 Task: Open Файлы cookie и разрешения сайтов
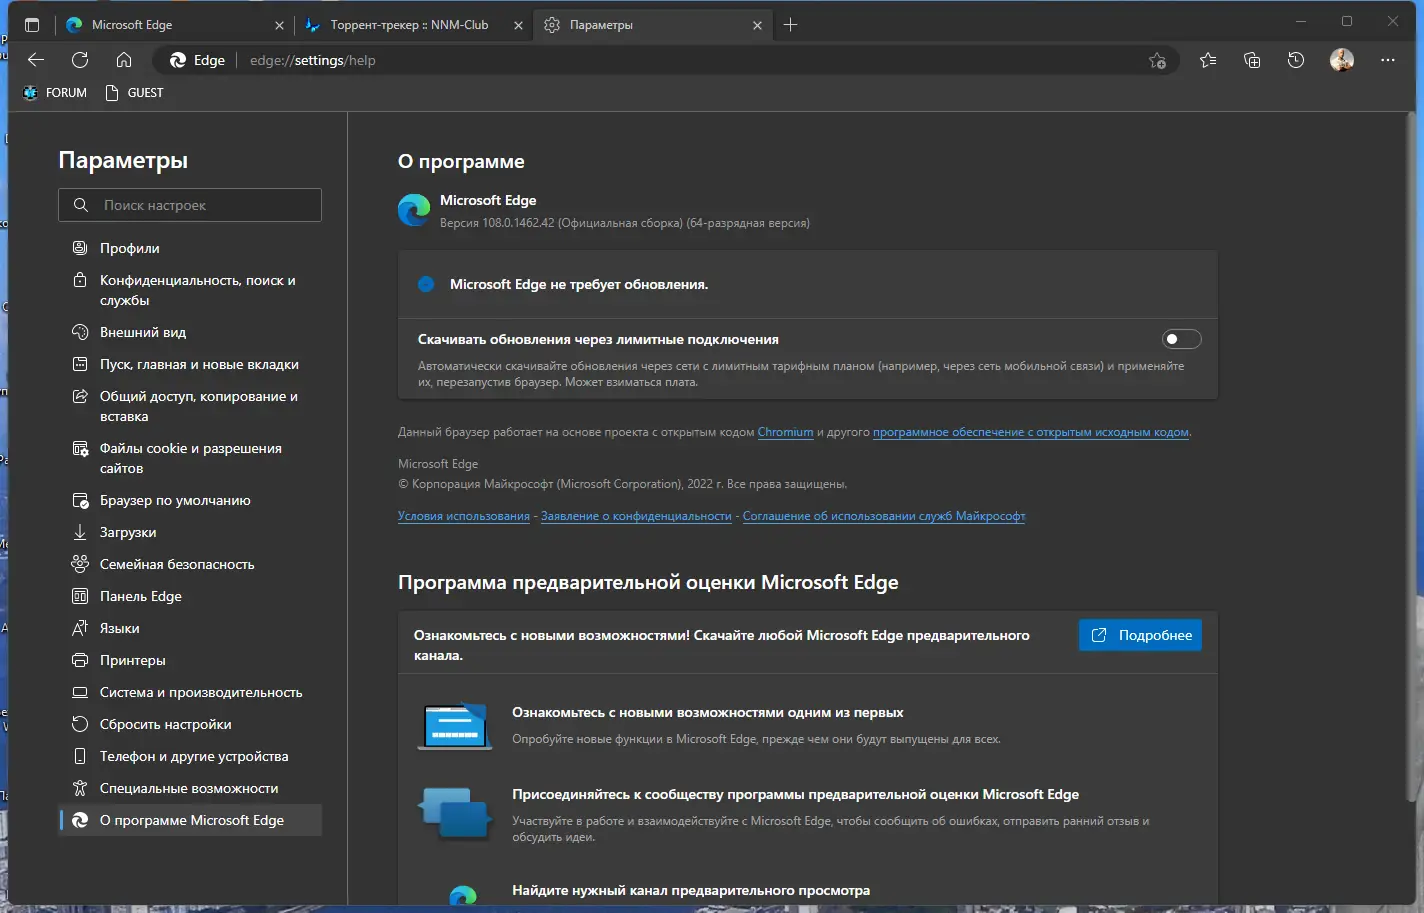click(x=190, y=458)
